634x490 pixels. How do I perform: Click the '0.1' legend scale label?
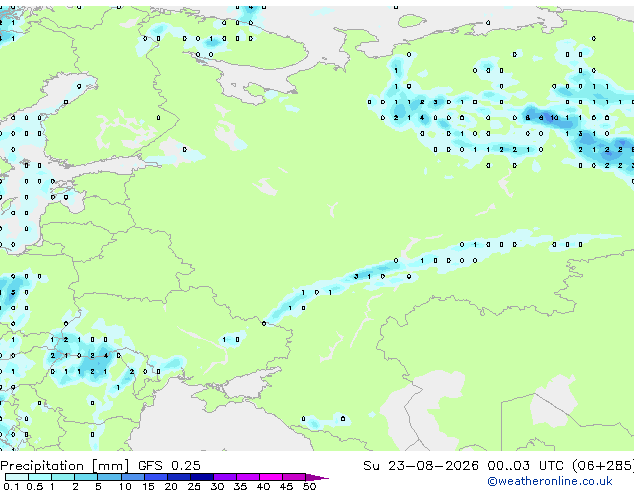click(11, 486)
